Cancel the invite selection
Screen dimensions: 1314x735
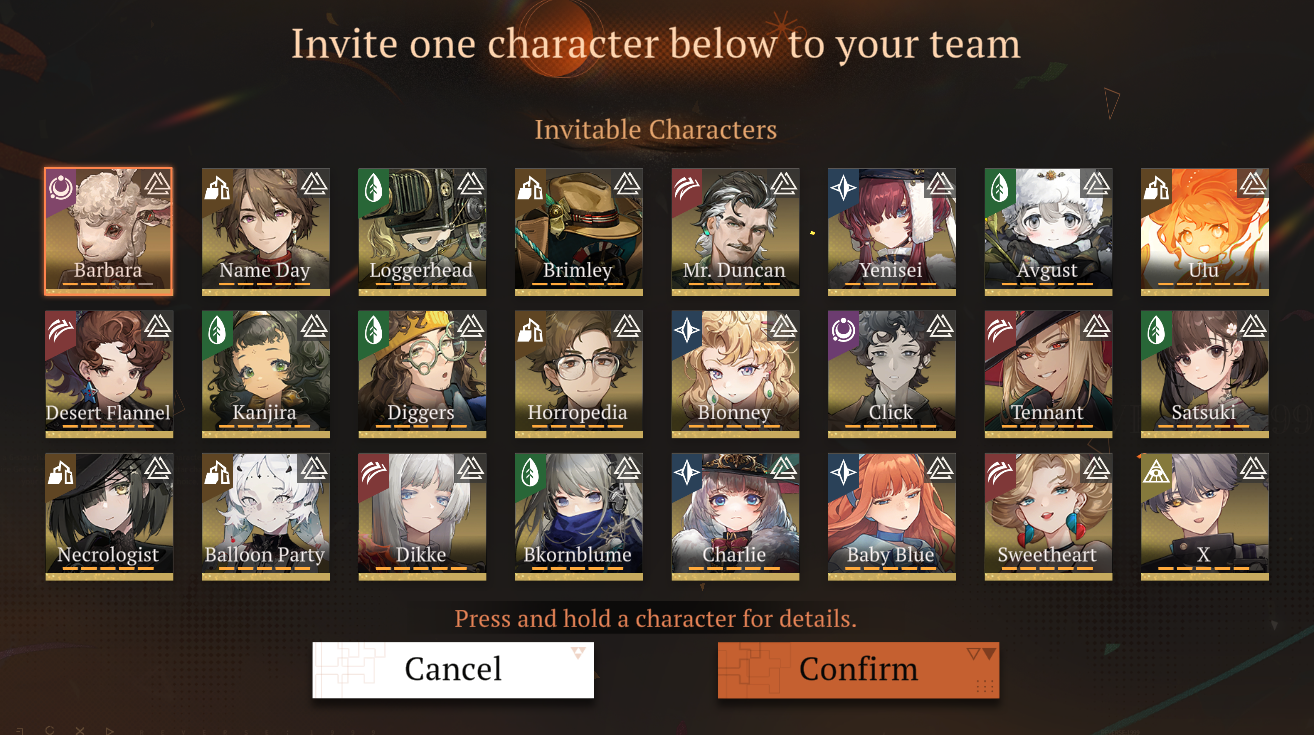[x=453, y=669]
